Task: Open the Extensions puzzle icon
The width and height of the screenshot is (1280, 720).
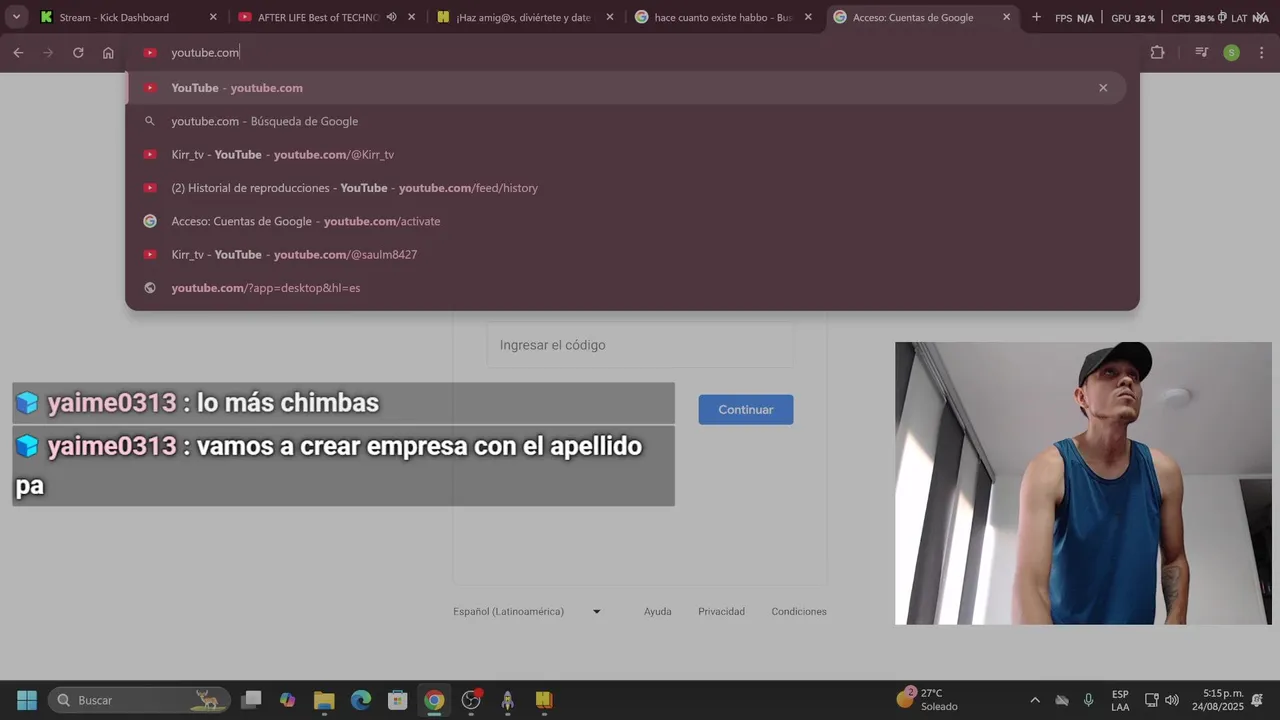Action: [1157, 53]
